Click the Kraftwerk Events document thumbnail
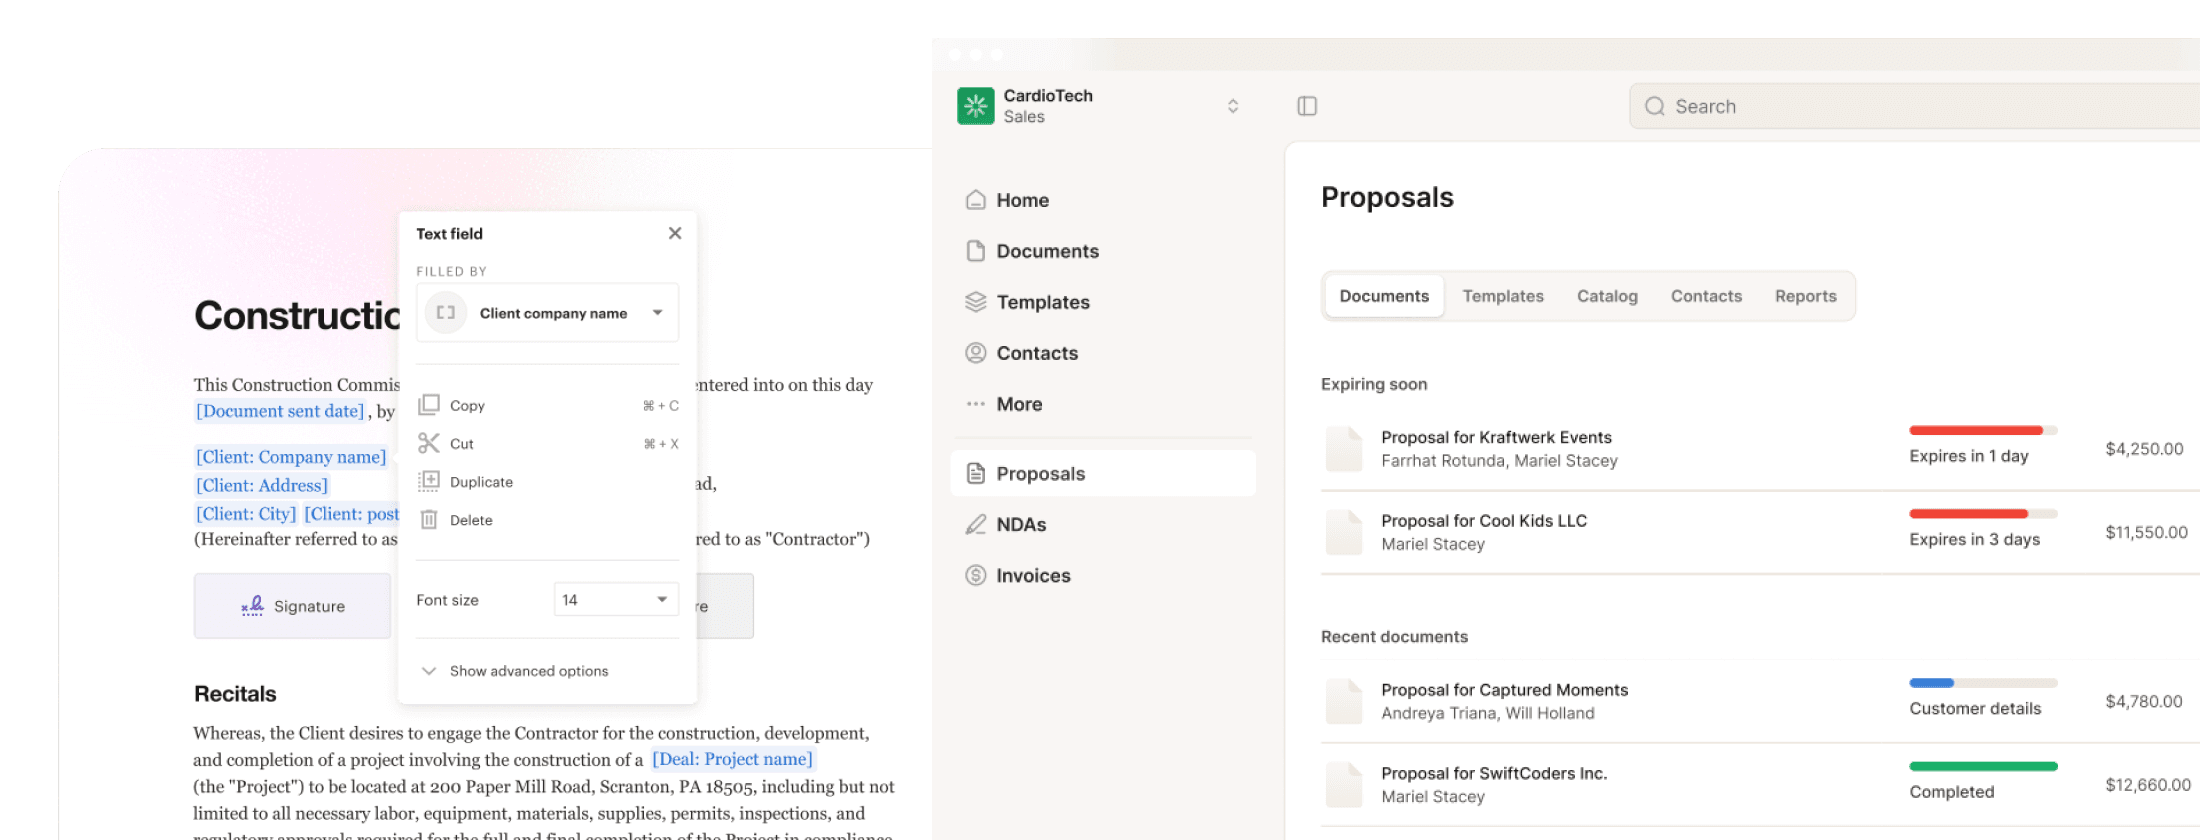 click(x=1343, y=448)
